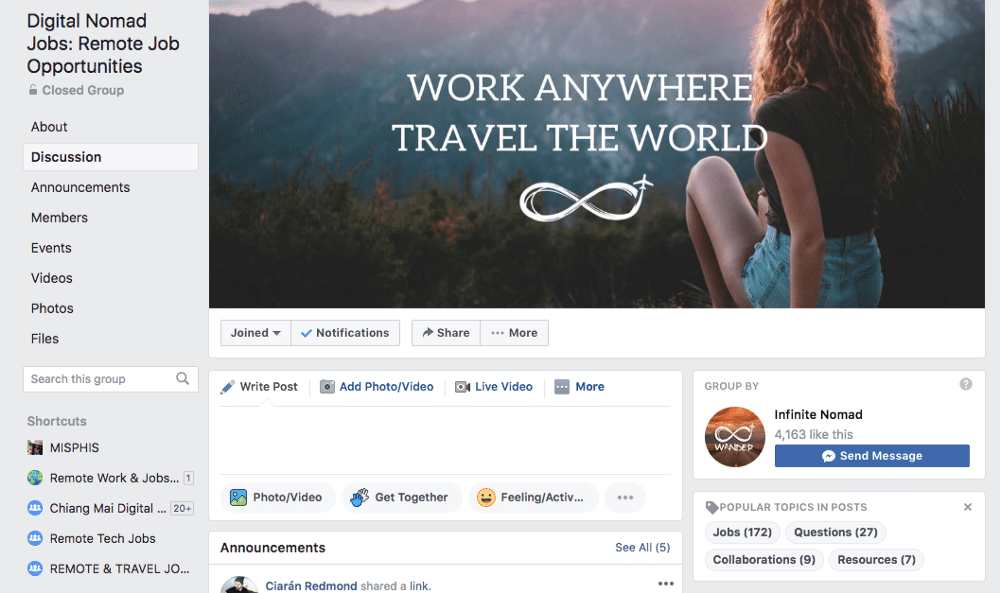Send Message to Infinite Nomad
The image size is (1000, 593).
(x=872, y=456)
